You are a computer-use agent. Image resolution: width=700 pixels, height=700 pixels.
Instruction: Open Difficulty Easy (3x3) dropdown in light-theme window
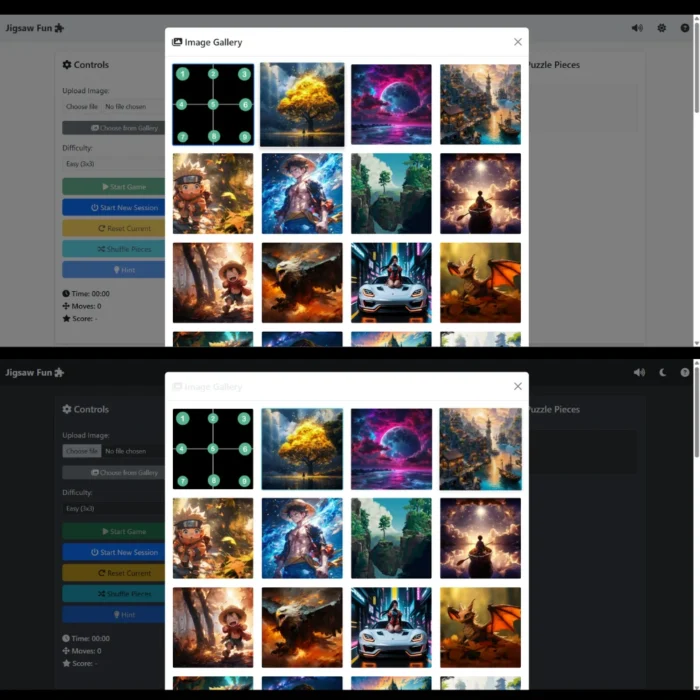113,164
